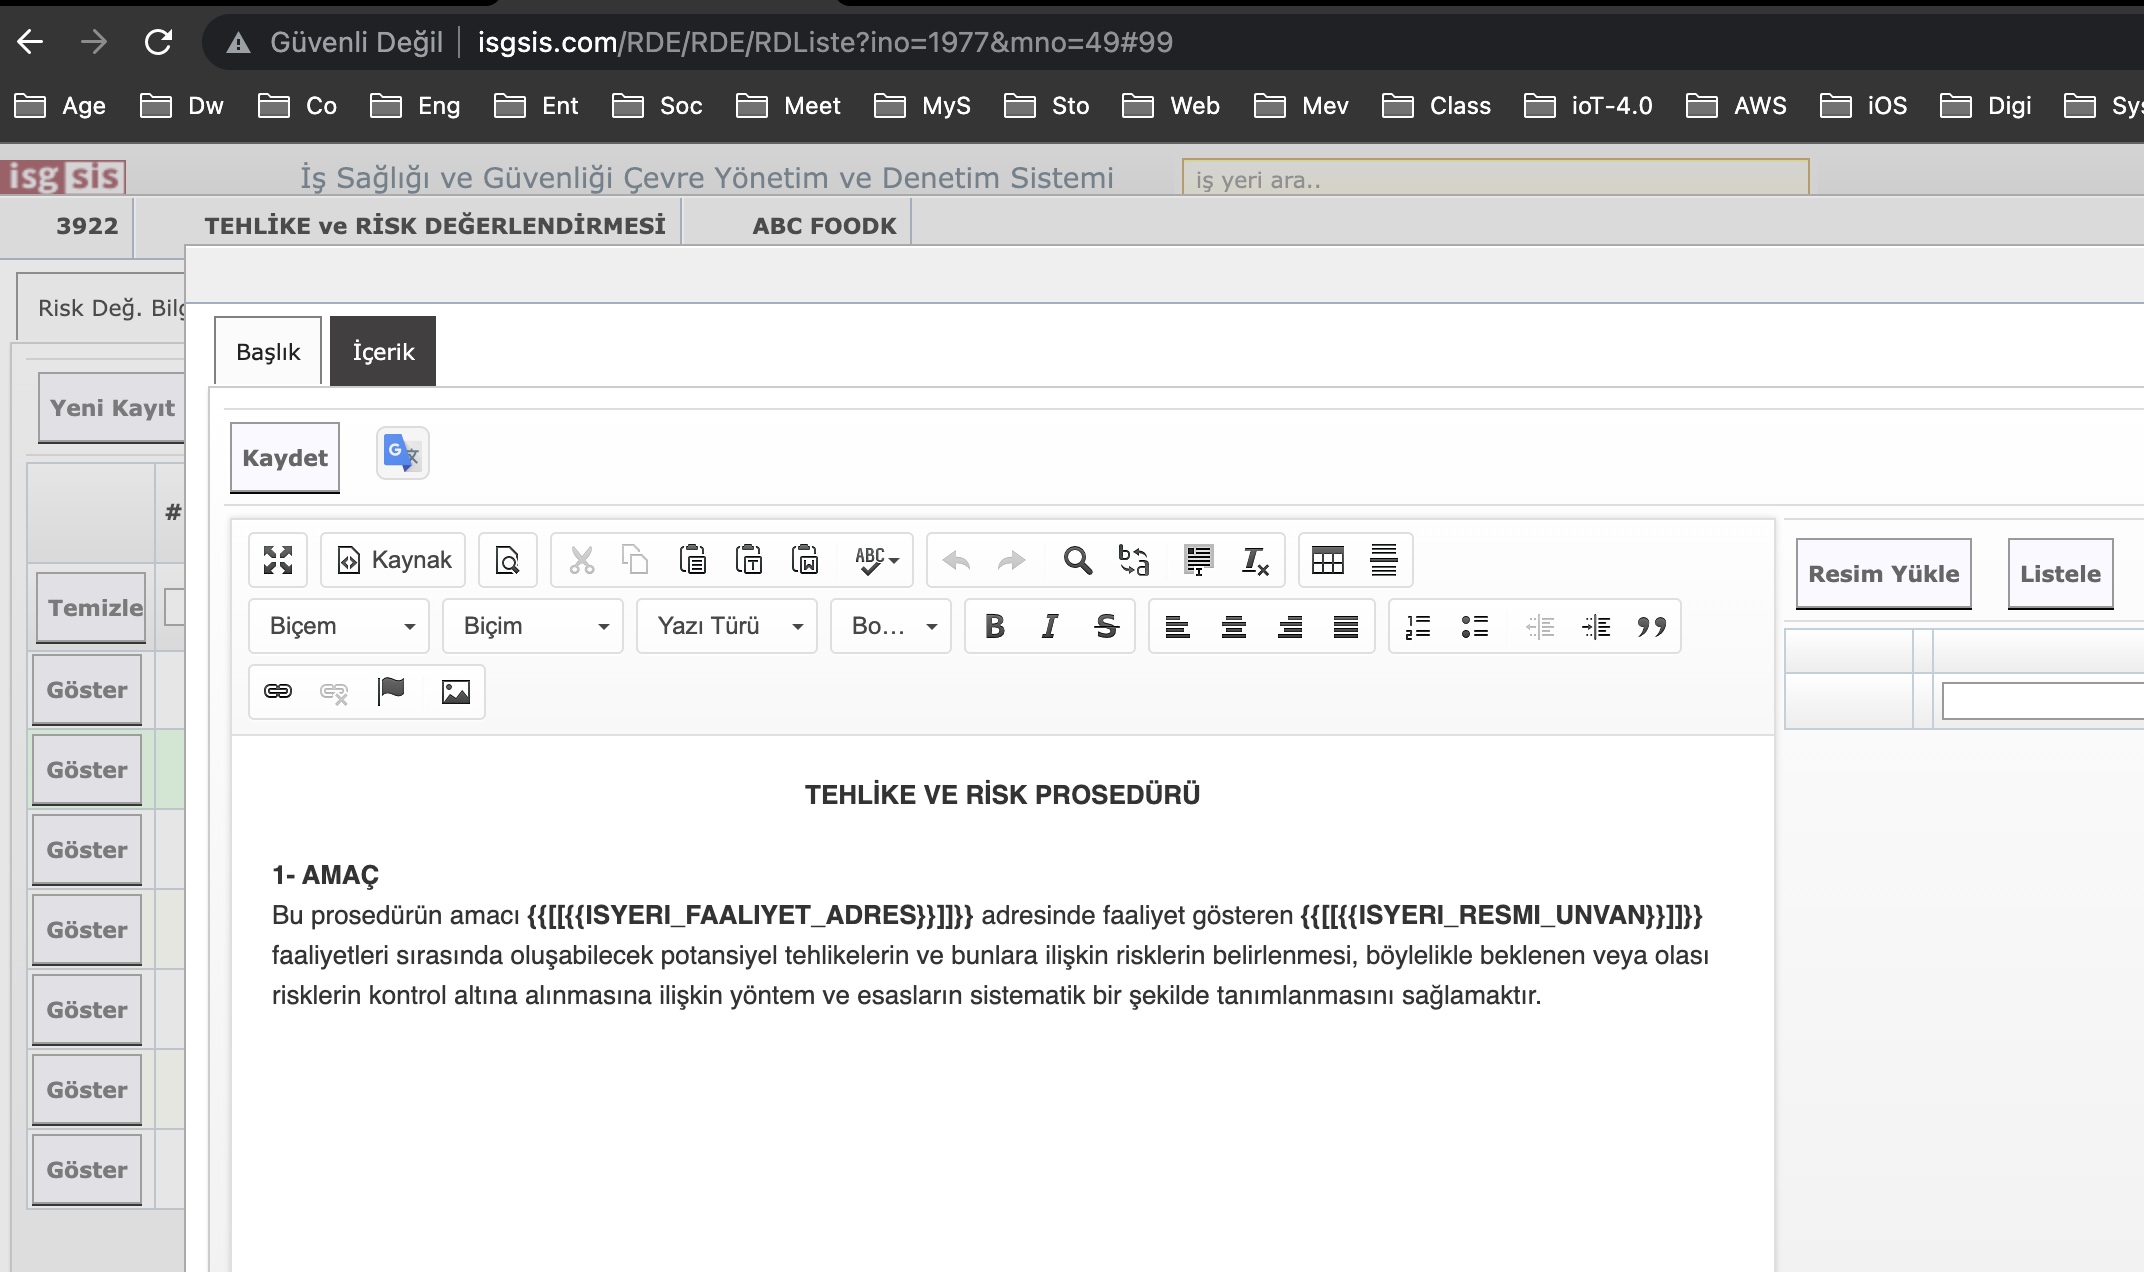This screenshot has width=2144, height=1272.
Task: Open the Find magnifier tool
Action: [x=1077, y=560]
